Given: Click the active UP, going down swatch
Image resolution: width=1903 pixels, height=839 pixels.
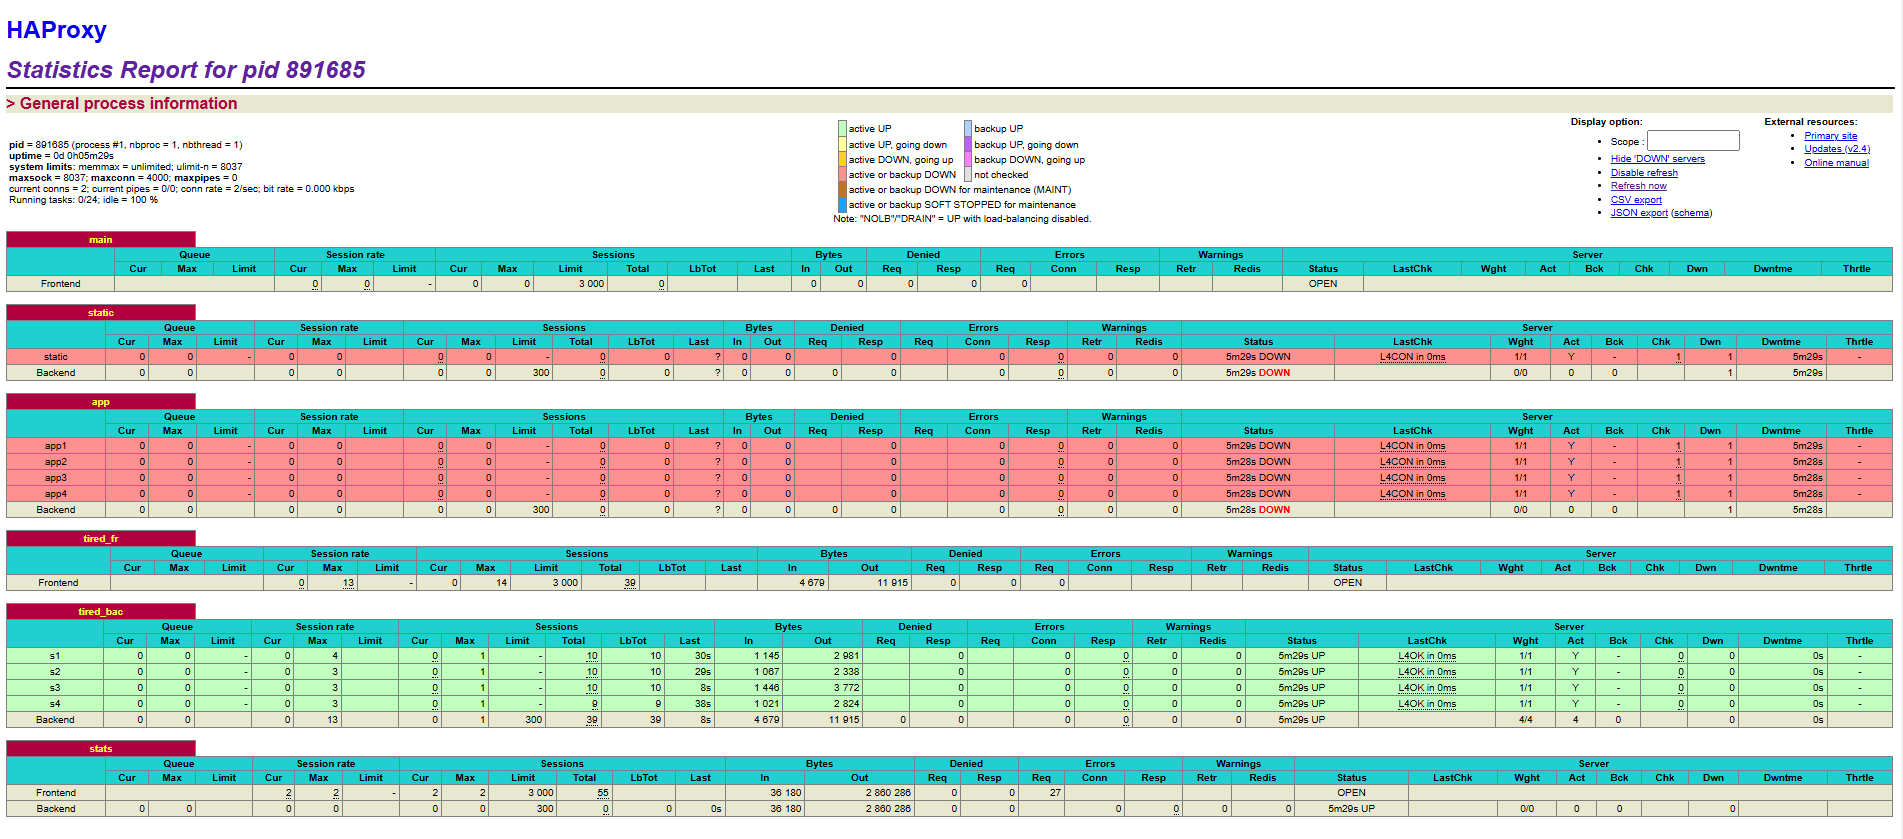Looking at the screenshot, I should point(842,144).
